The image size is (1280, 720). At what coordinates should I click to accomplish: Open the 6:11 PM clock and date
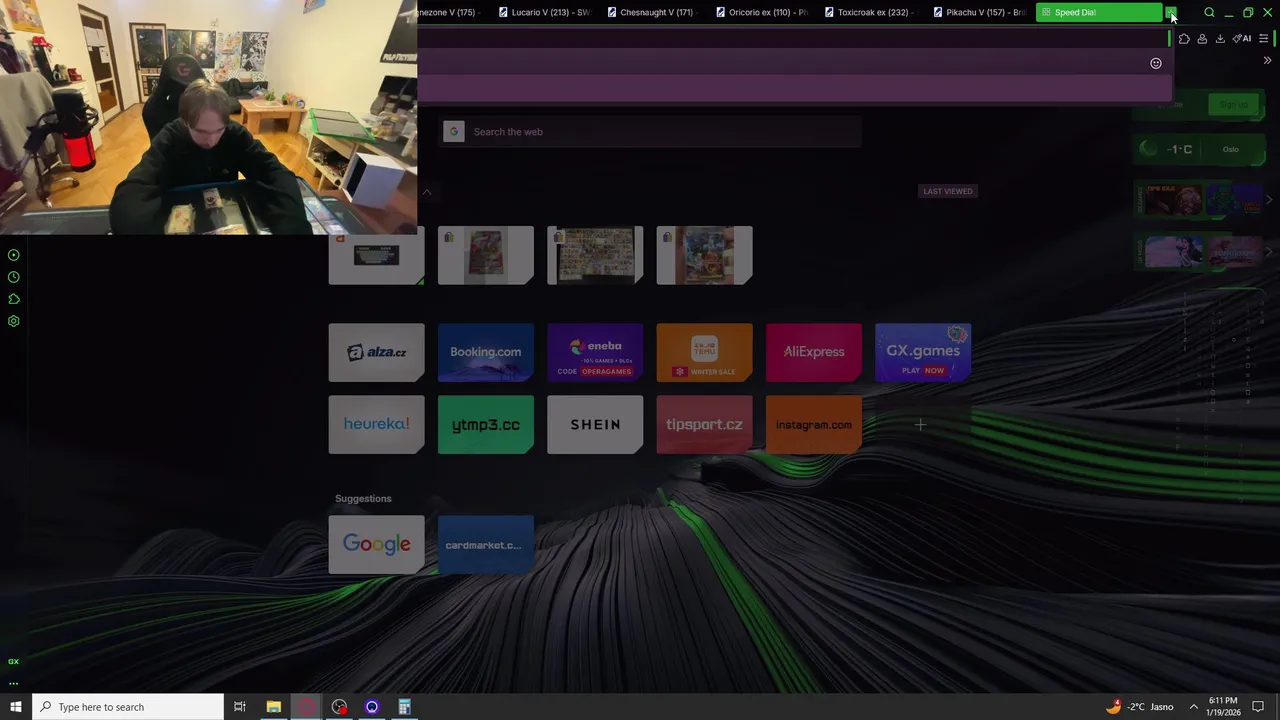1223,707
